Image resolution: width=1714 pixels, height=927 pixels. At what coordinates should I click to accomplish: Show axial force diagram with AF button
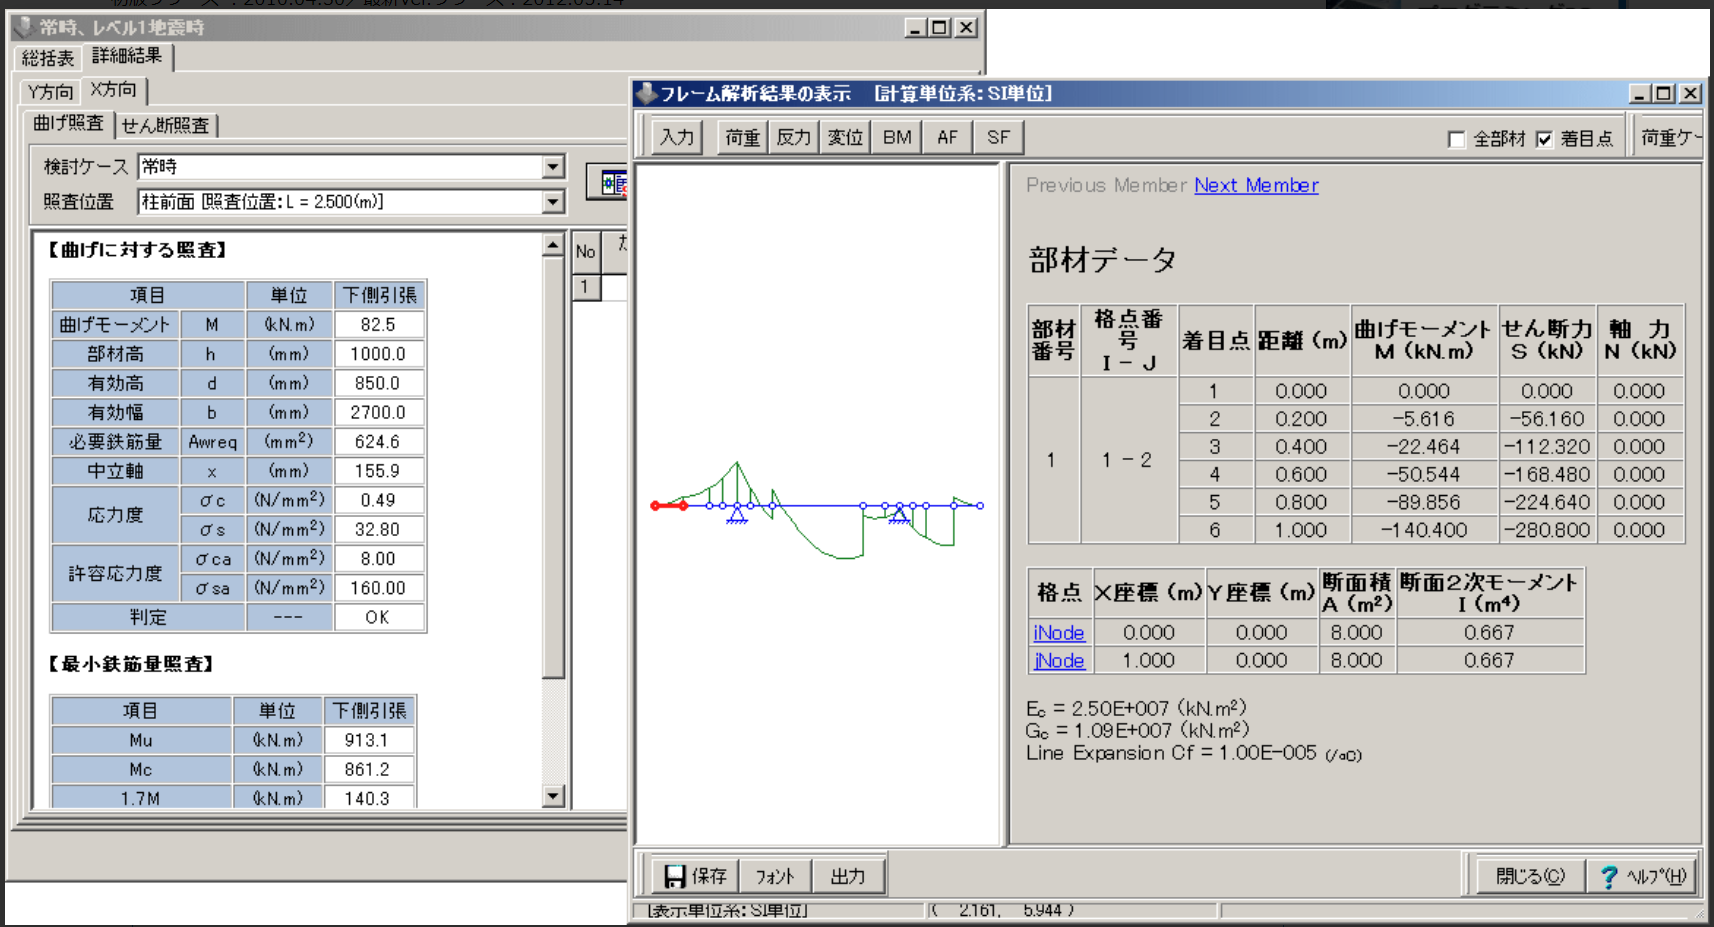947,137
